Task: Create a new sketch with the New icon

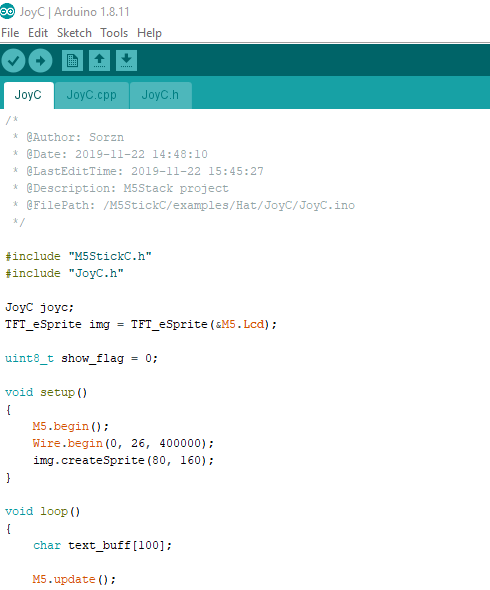Action: tap(72, 60)
